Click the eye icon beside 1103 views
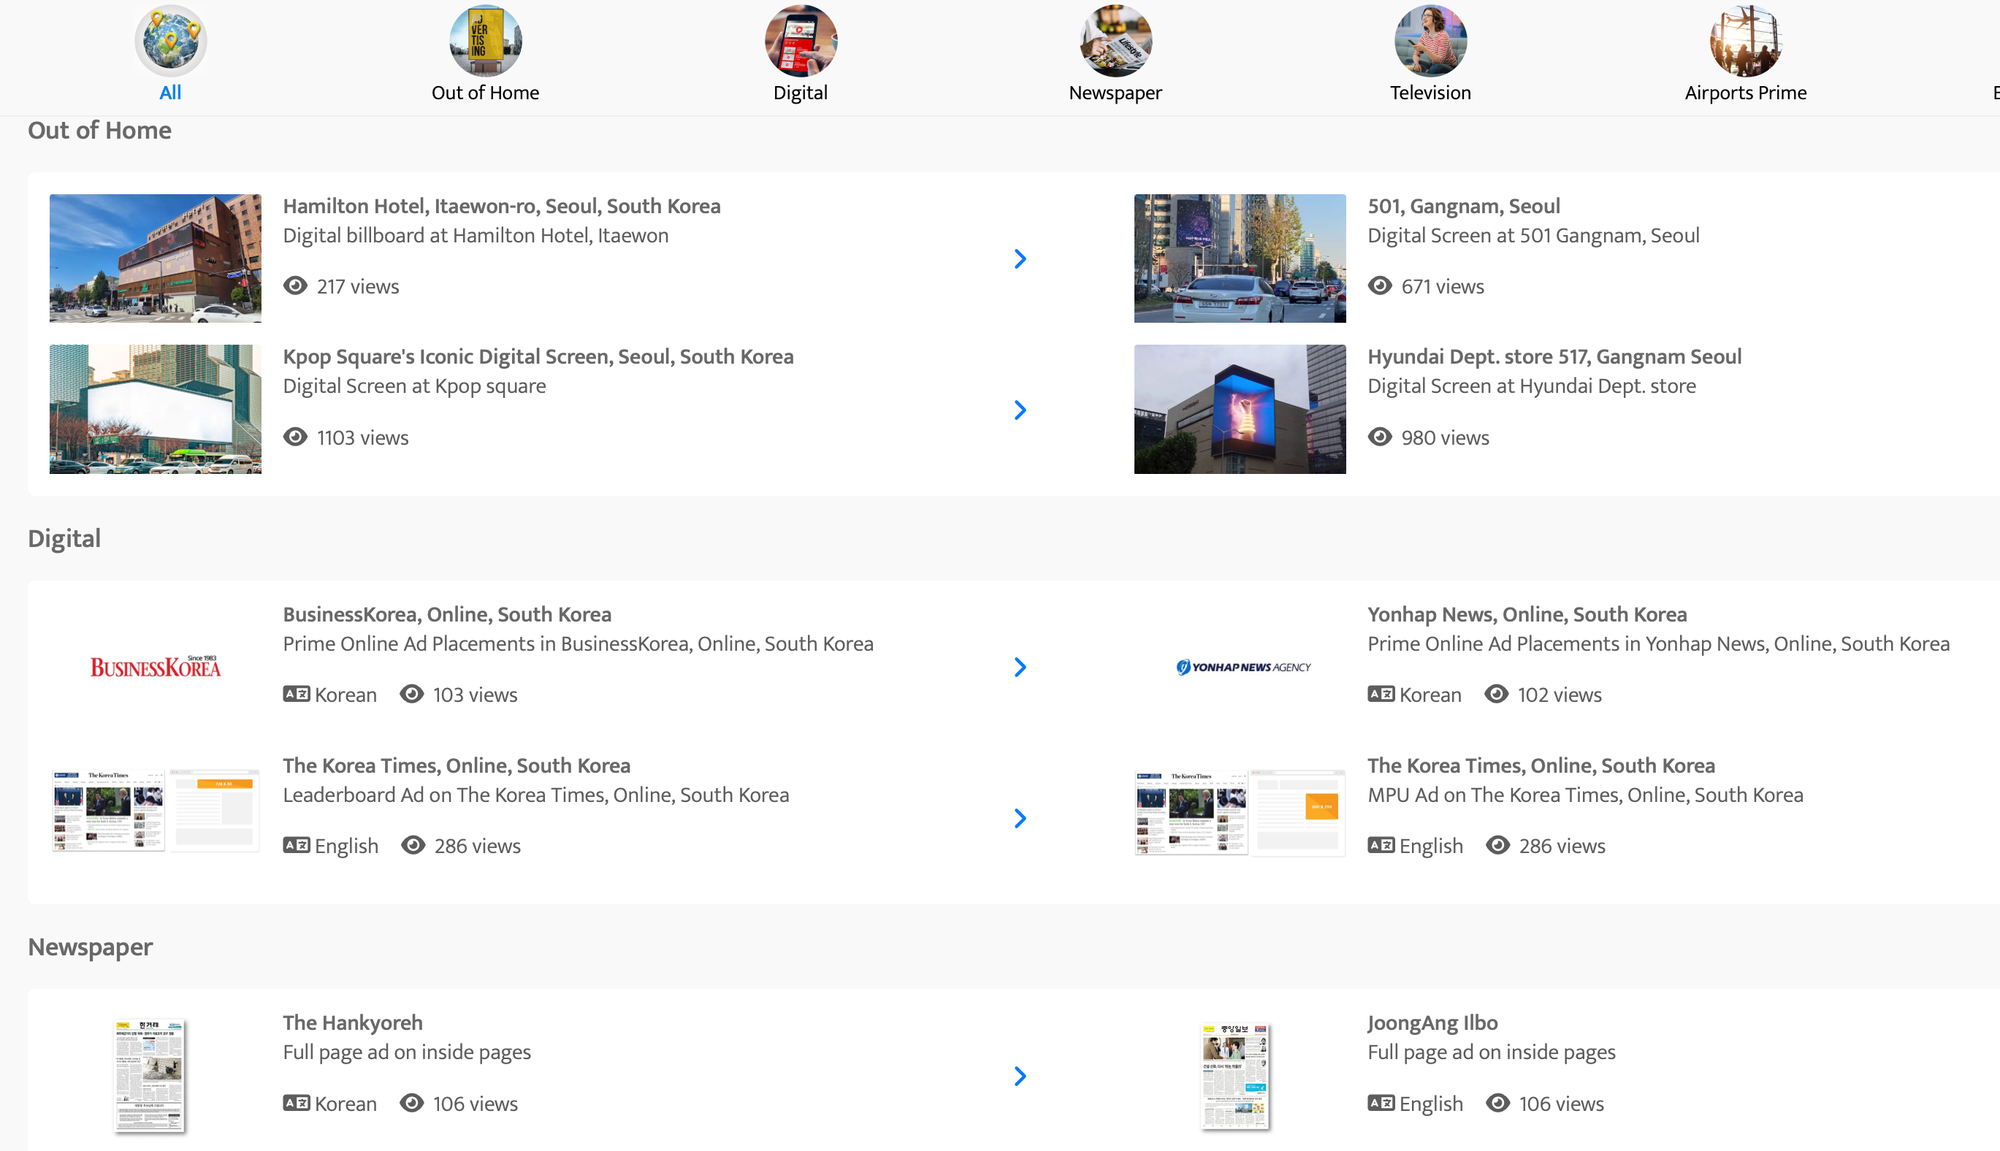Screen dimensions: 2000x1151 pyautogui.click(x=295, y=437)
